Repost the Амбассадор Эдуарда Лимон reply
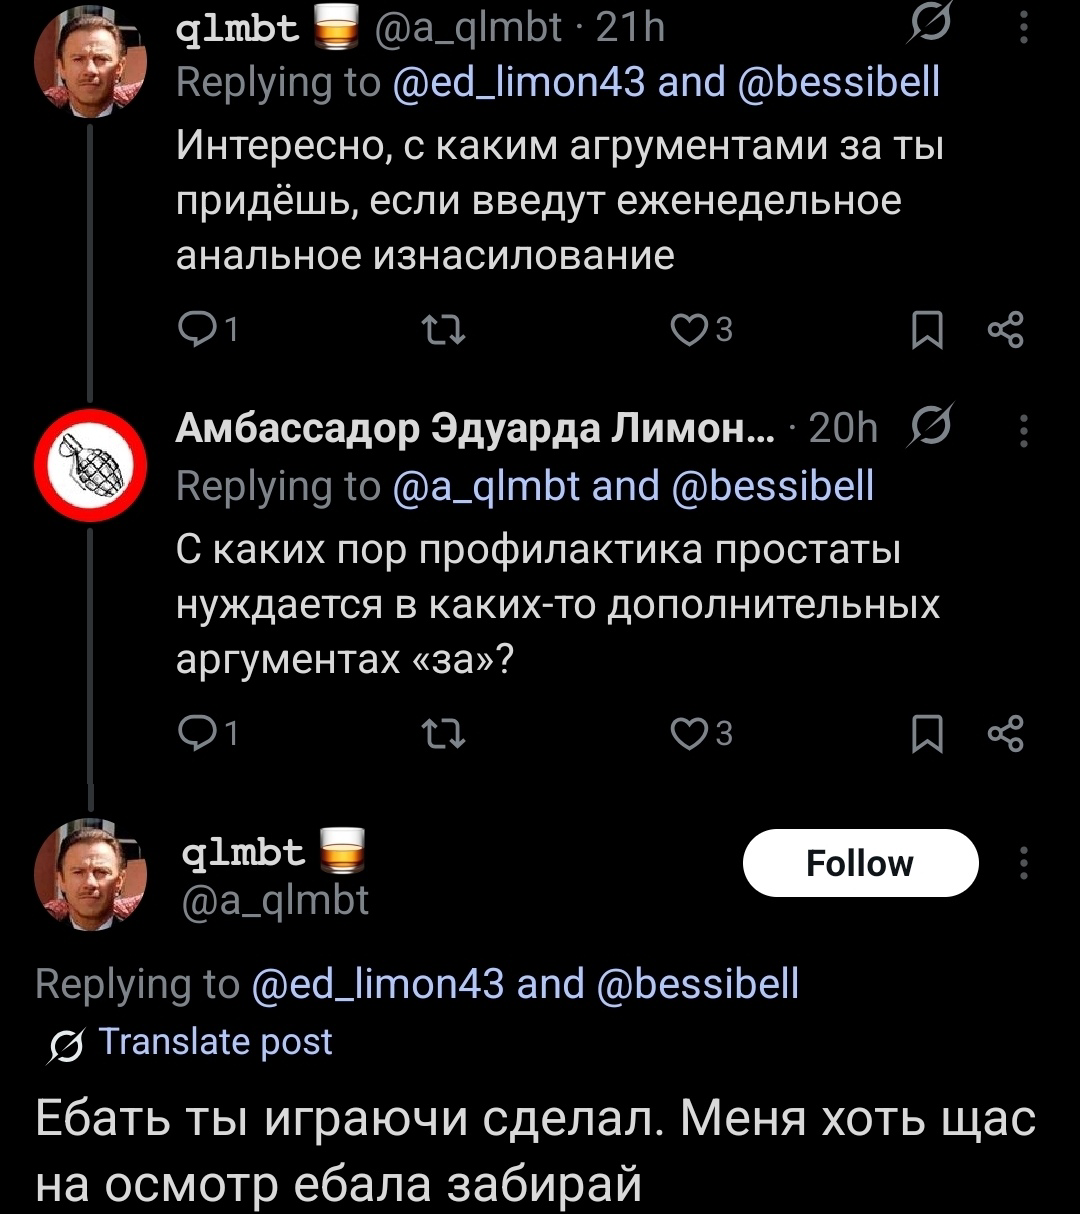This screenshot has height=1214, width=1080. 445,734
